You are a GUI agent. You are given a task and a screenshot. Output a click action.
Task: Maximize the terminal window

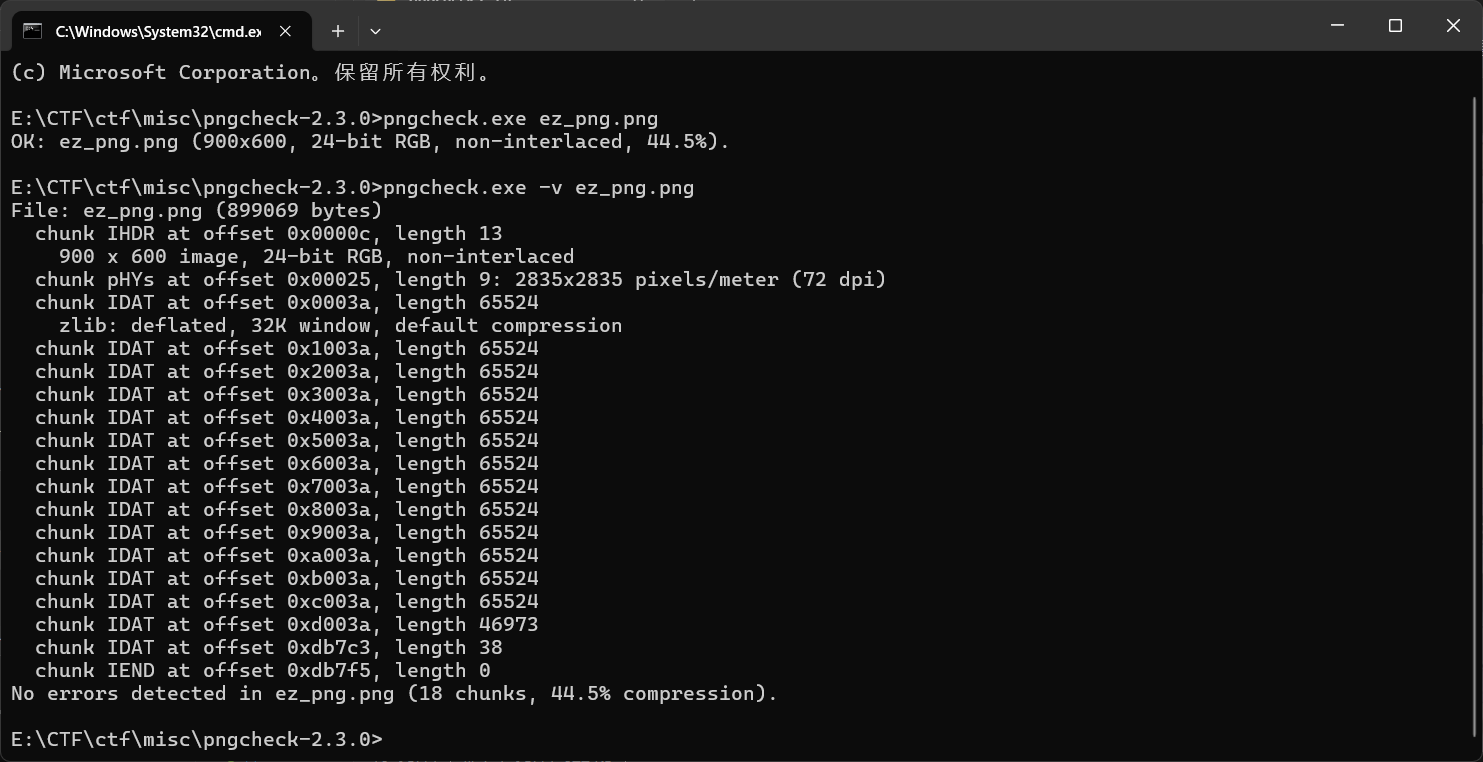coord(1396,26)
